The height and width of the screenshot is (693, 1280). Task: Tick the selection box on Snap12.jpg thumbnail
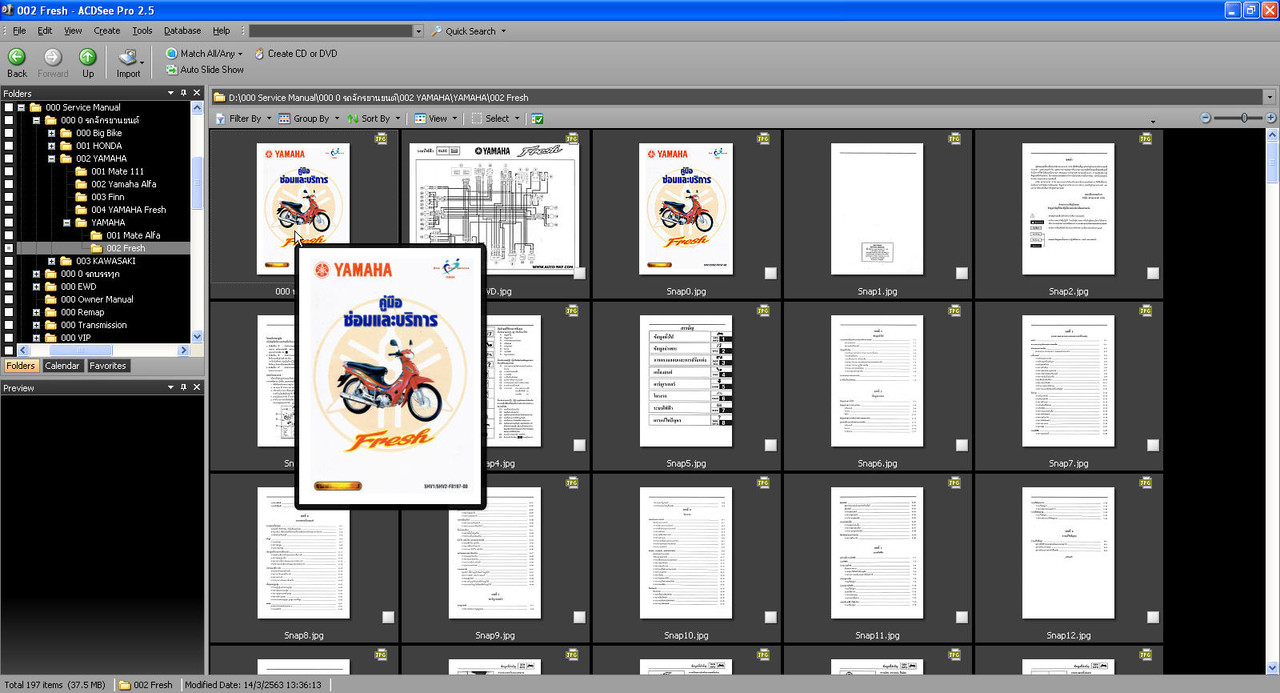tap(1153, 617)
